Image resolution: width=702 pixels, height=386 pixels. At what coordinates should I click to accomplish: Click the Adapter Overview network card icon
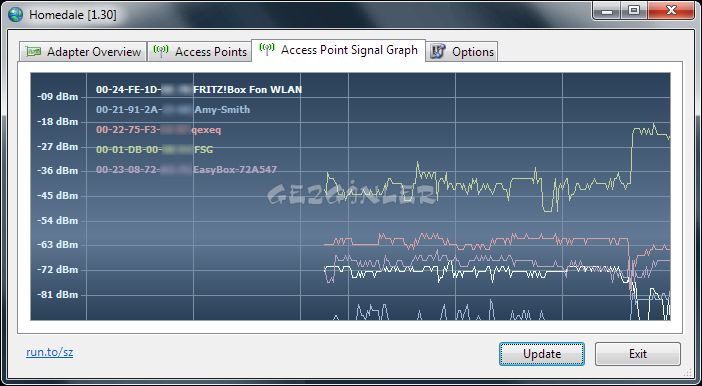tap(33, 51)
